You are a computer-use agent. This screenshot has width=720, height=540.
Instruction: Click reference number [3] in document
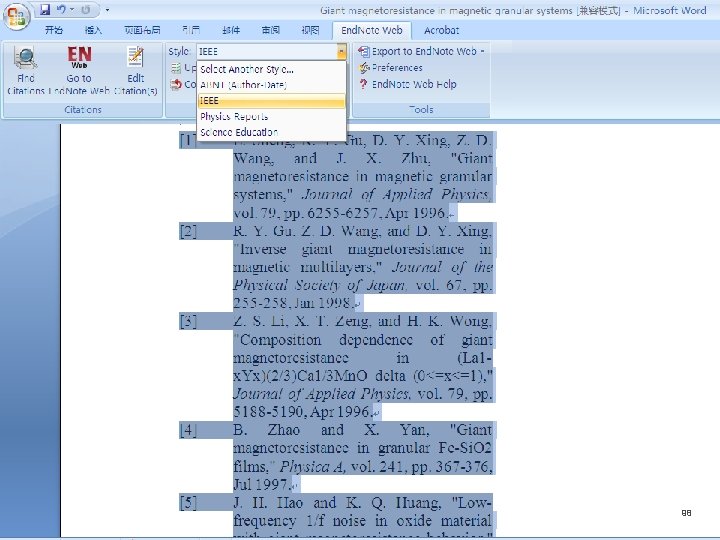(188, 321)
